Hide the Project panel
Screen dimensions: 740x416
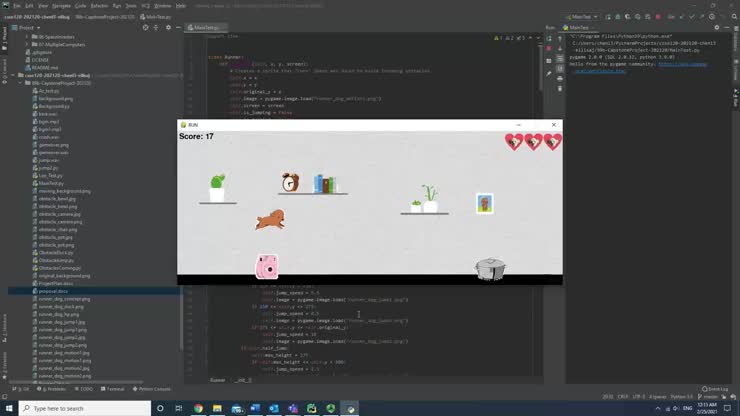(x=178, y=27)
